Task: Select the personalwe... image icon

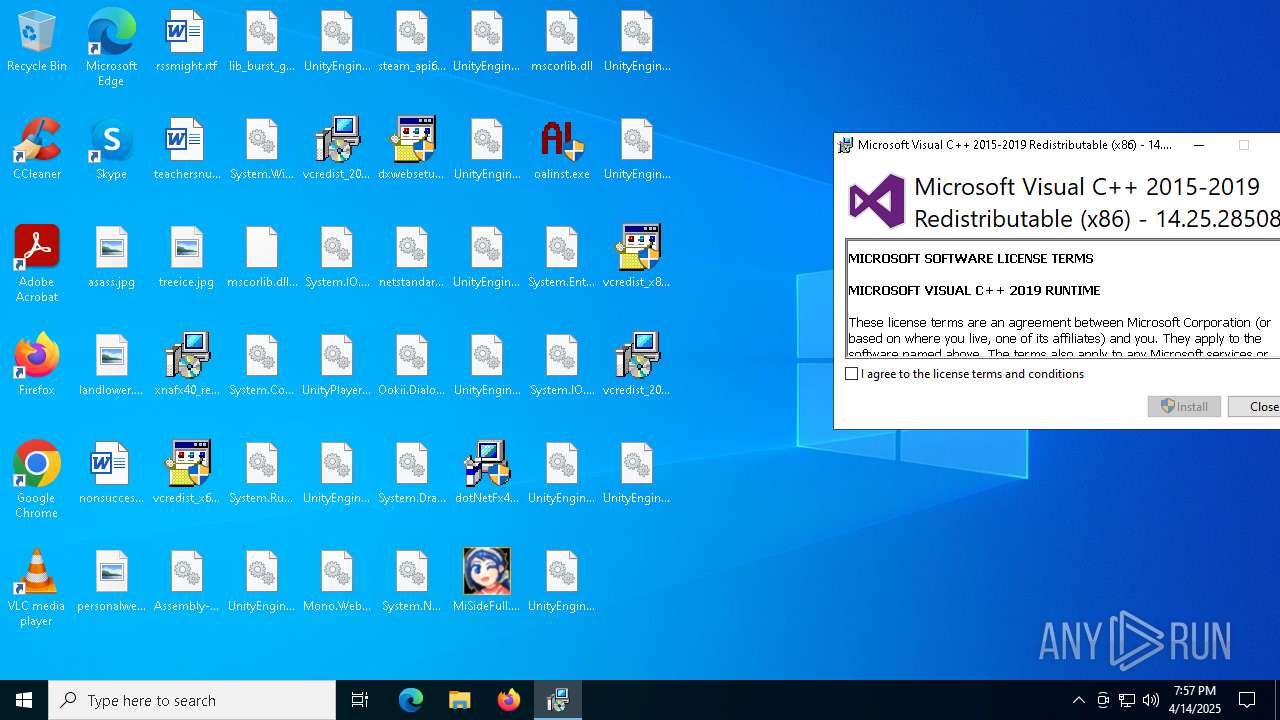Action: point(111,582)
